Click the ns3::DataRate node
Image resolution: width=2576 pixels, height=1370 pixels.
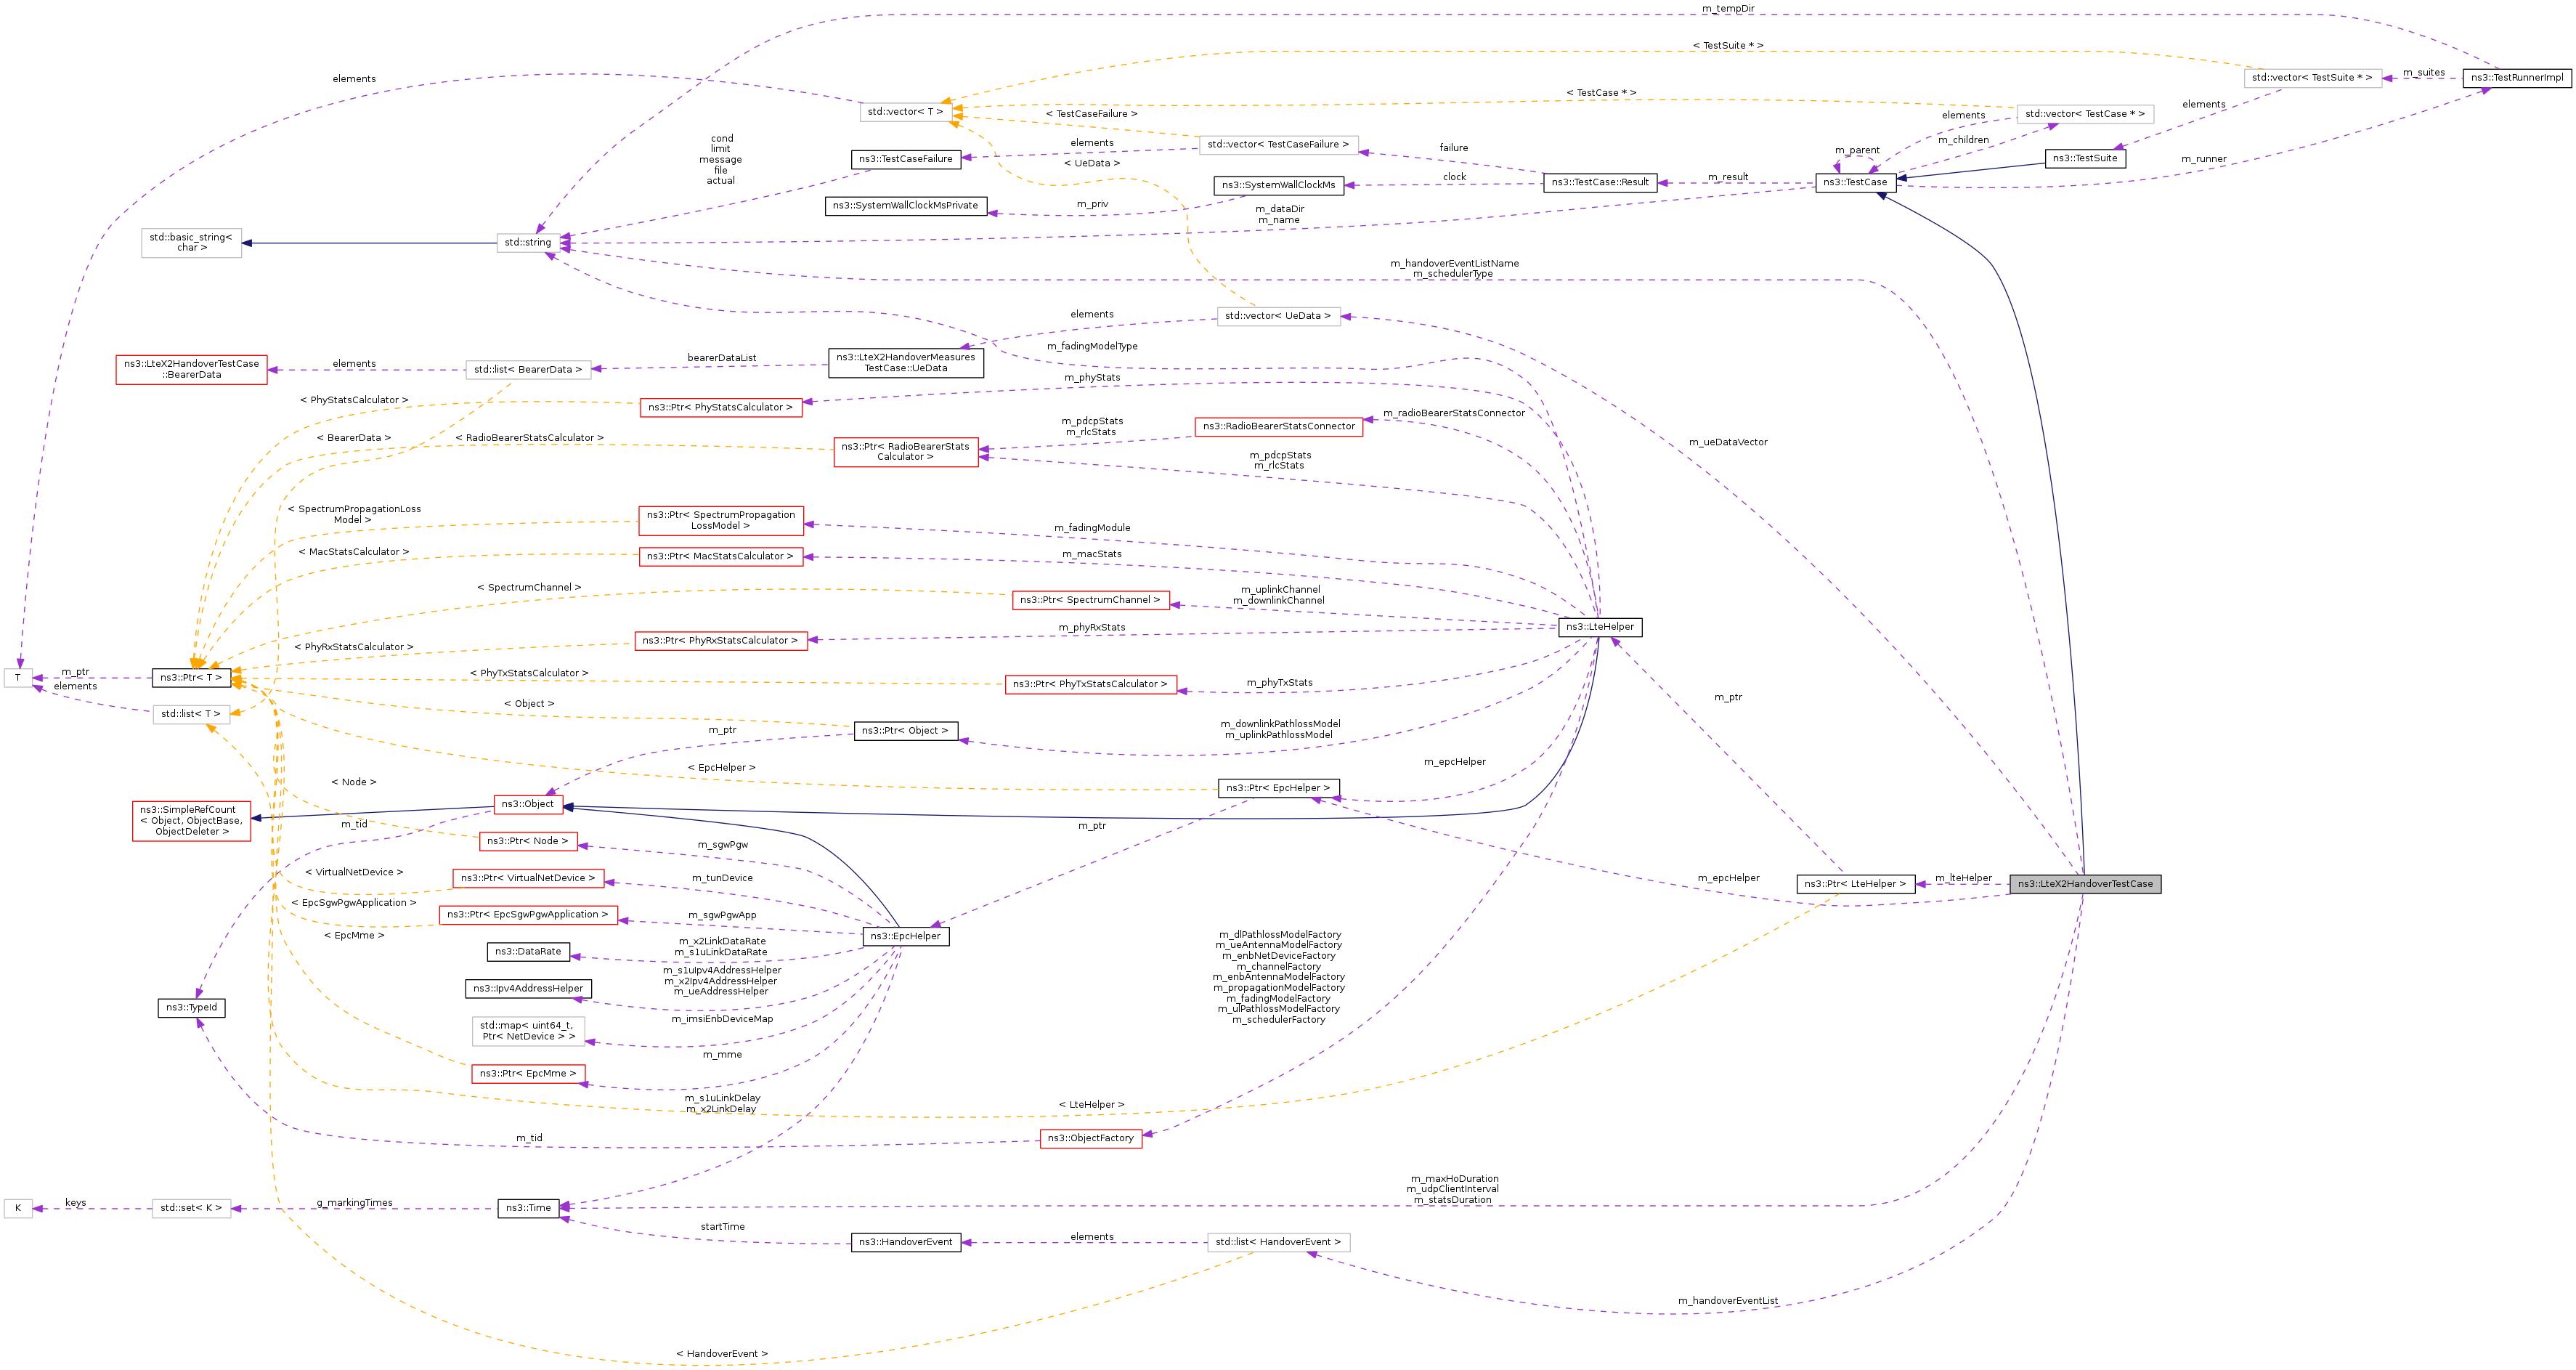(x=528, y=952)
